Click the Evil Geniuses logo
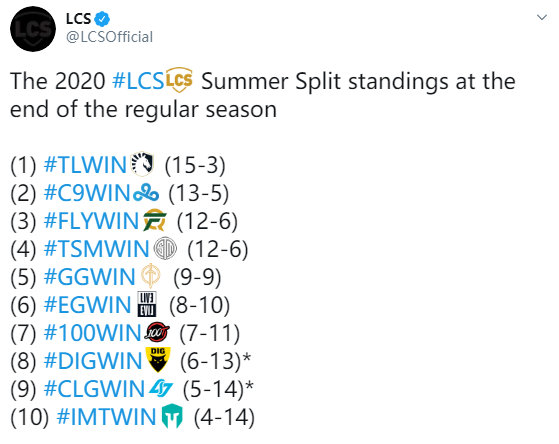The image size is (559, 444). (x=147, y=304)
